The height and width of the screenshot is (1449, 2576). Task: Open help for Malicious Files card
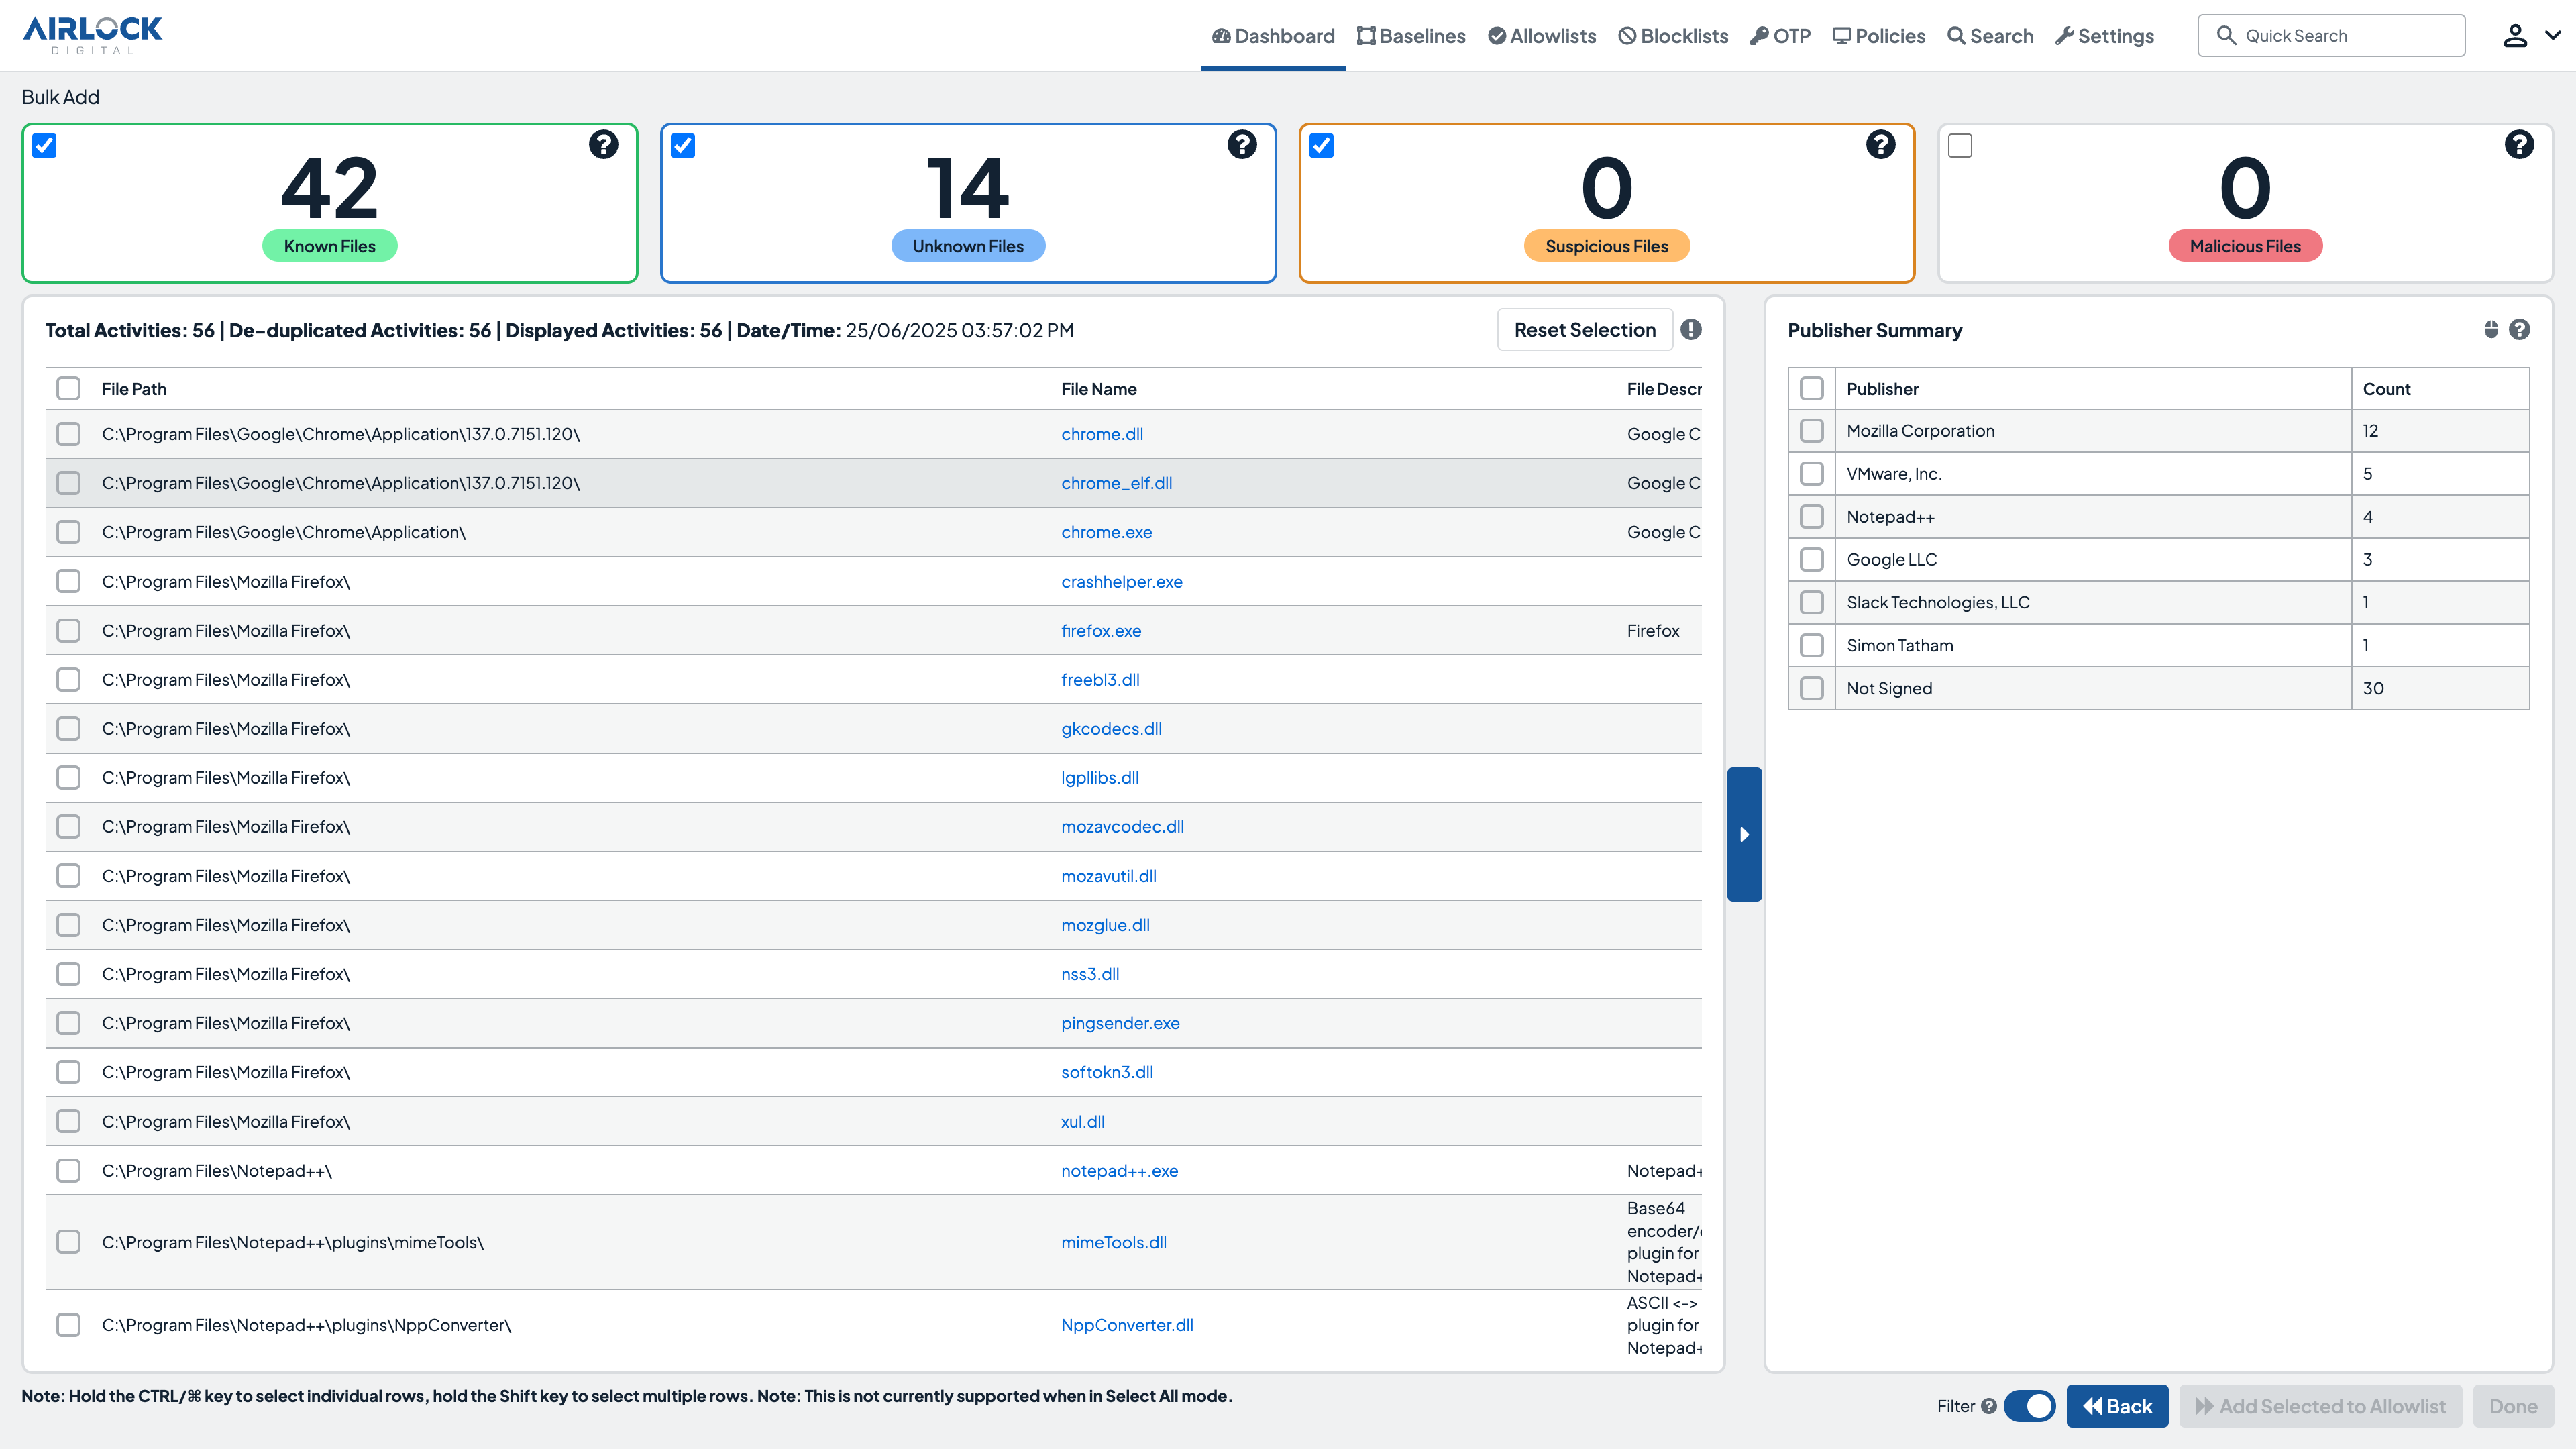click(2519, 144)
